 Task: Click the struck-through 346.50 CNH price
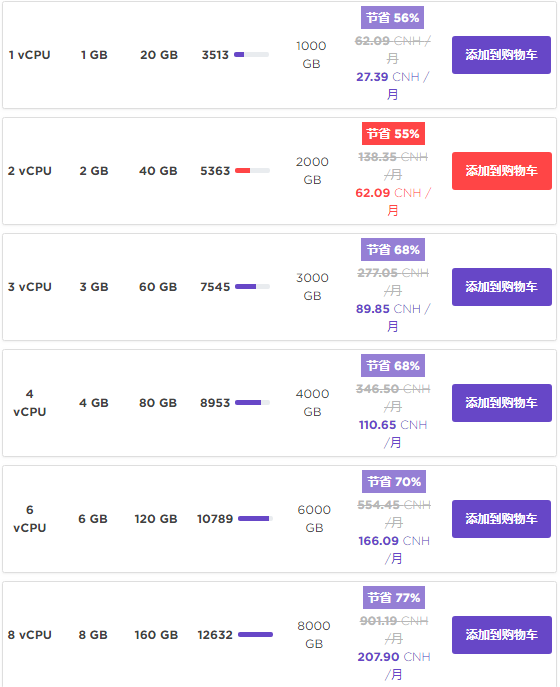[x=393, y=397]
